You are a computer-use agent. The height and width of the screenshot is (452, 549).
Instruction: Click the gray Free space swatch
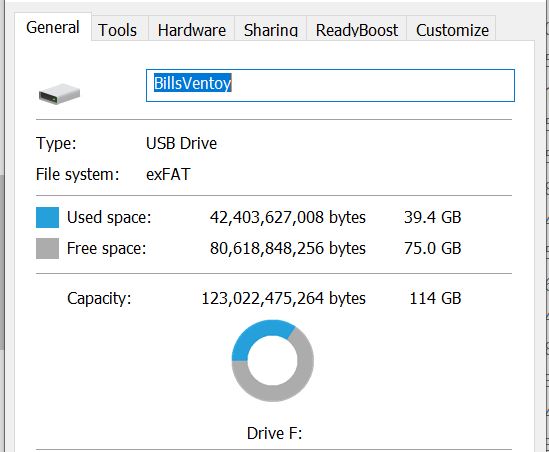(x=47, y=248)
